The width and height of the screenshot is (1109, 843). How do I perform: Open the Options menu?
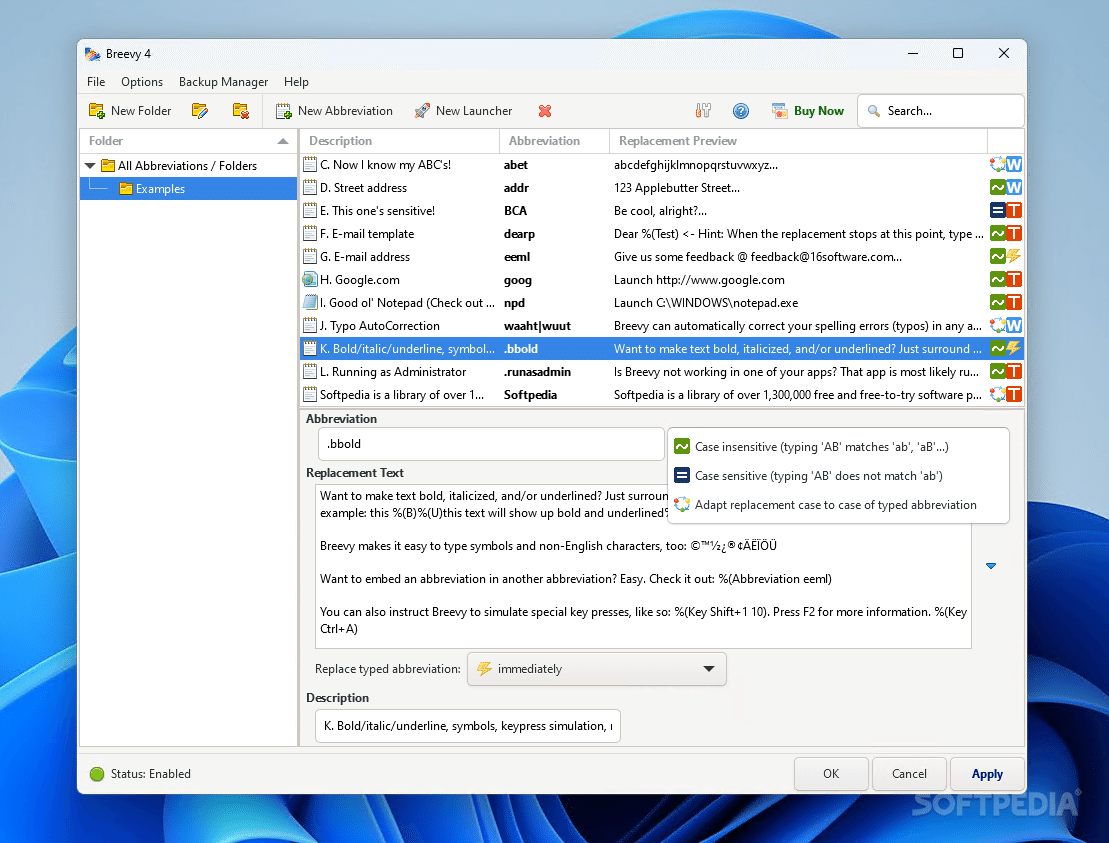(141, 82)
